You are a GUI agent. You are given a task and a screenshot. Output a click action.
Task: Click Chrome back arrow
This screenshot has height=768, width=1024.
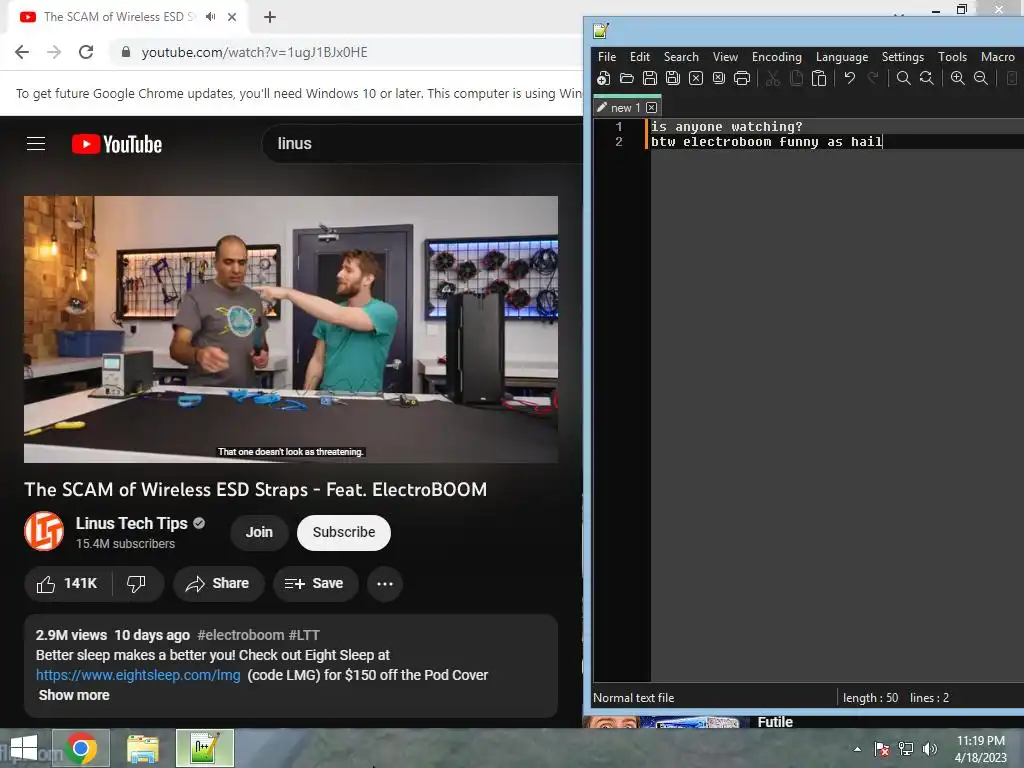(22, 52)
